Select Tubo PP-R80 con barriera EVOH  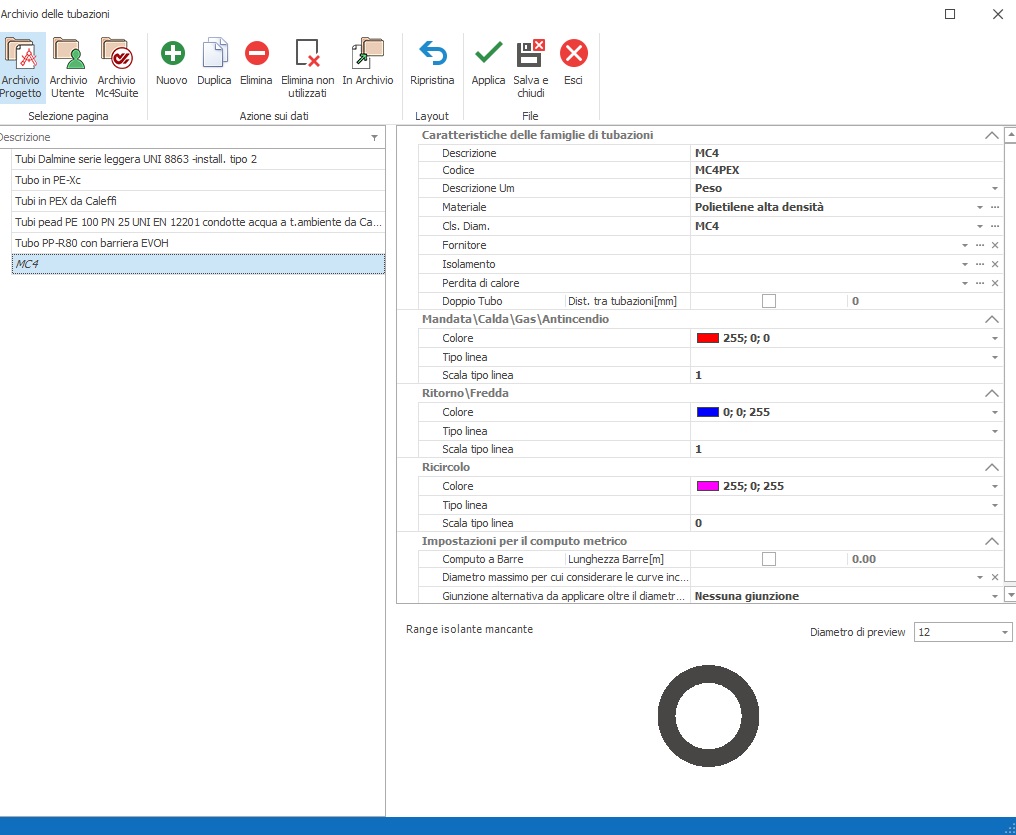coord(197,243)
